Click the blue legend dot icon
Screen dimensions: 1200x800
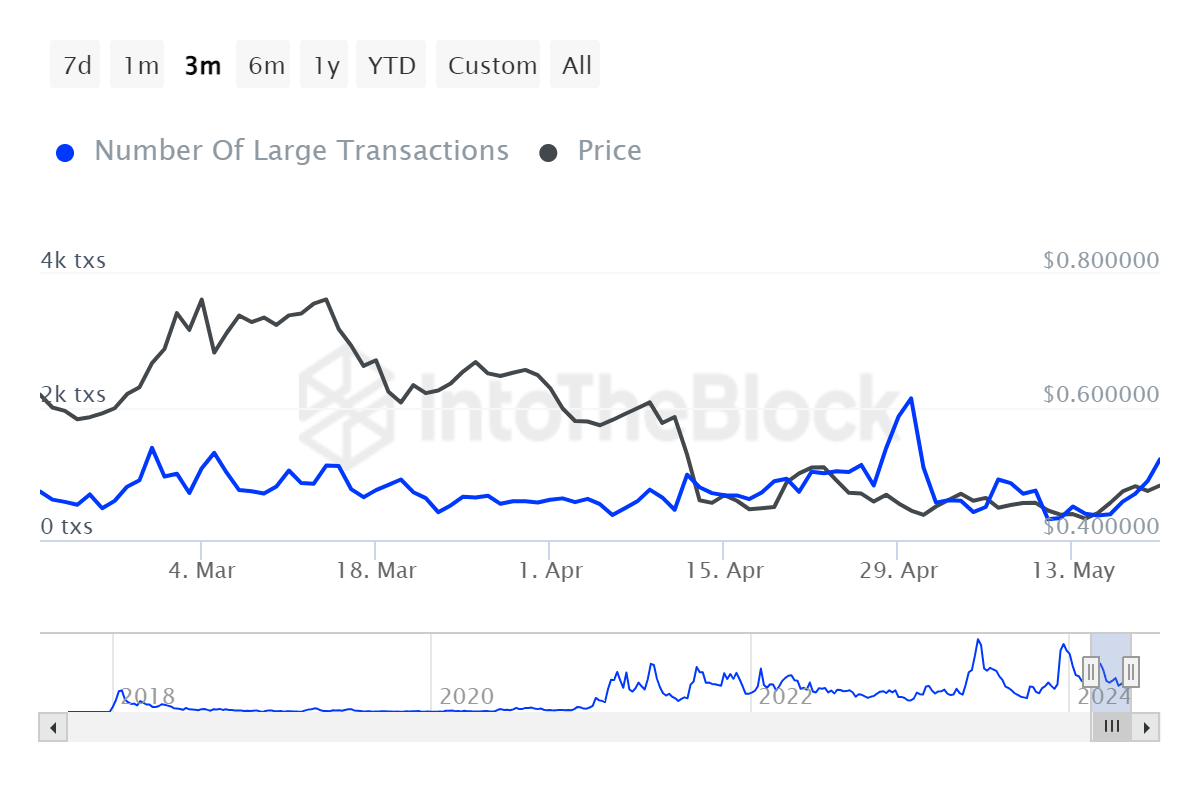65,150
